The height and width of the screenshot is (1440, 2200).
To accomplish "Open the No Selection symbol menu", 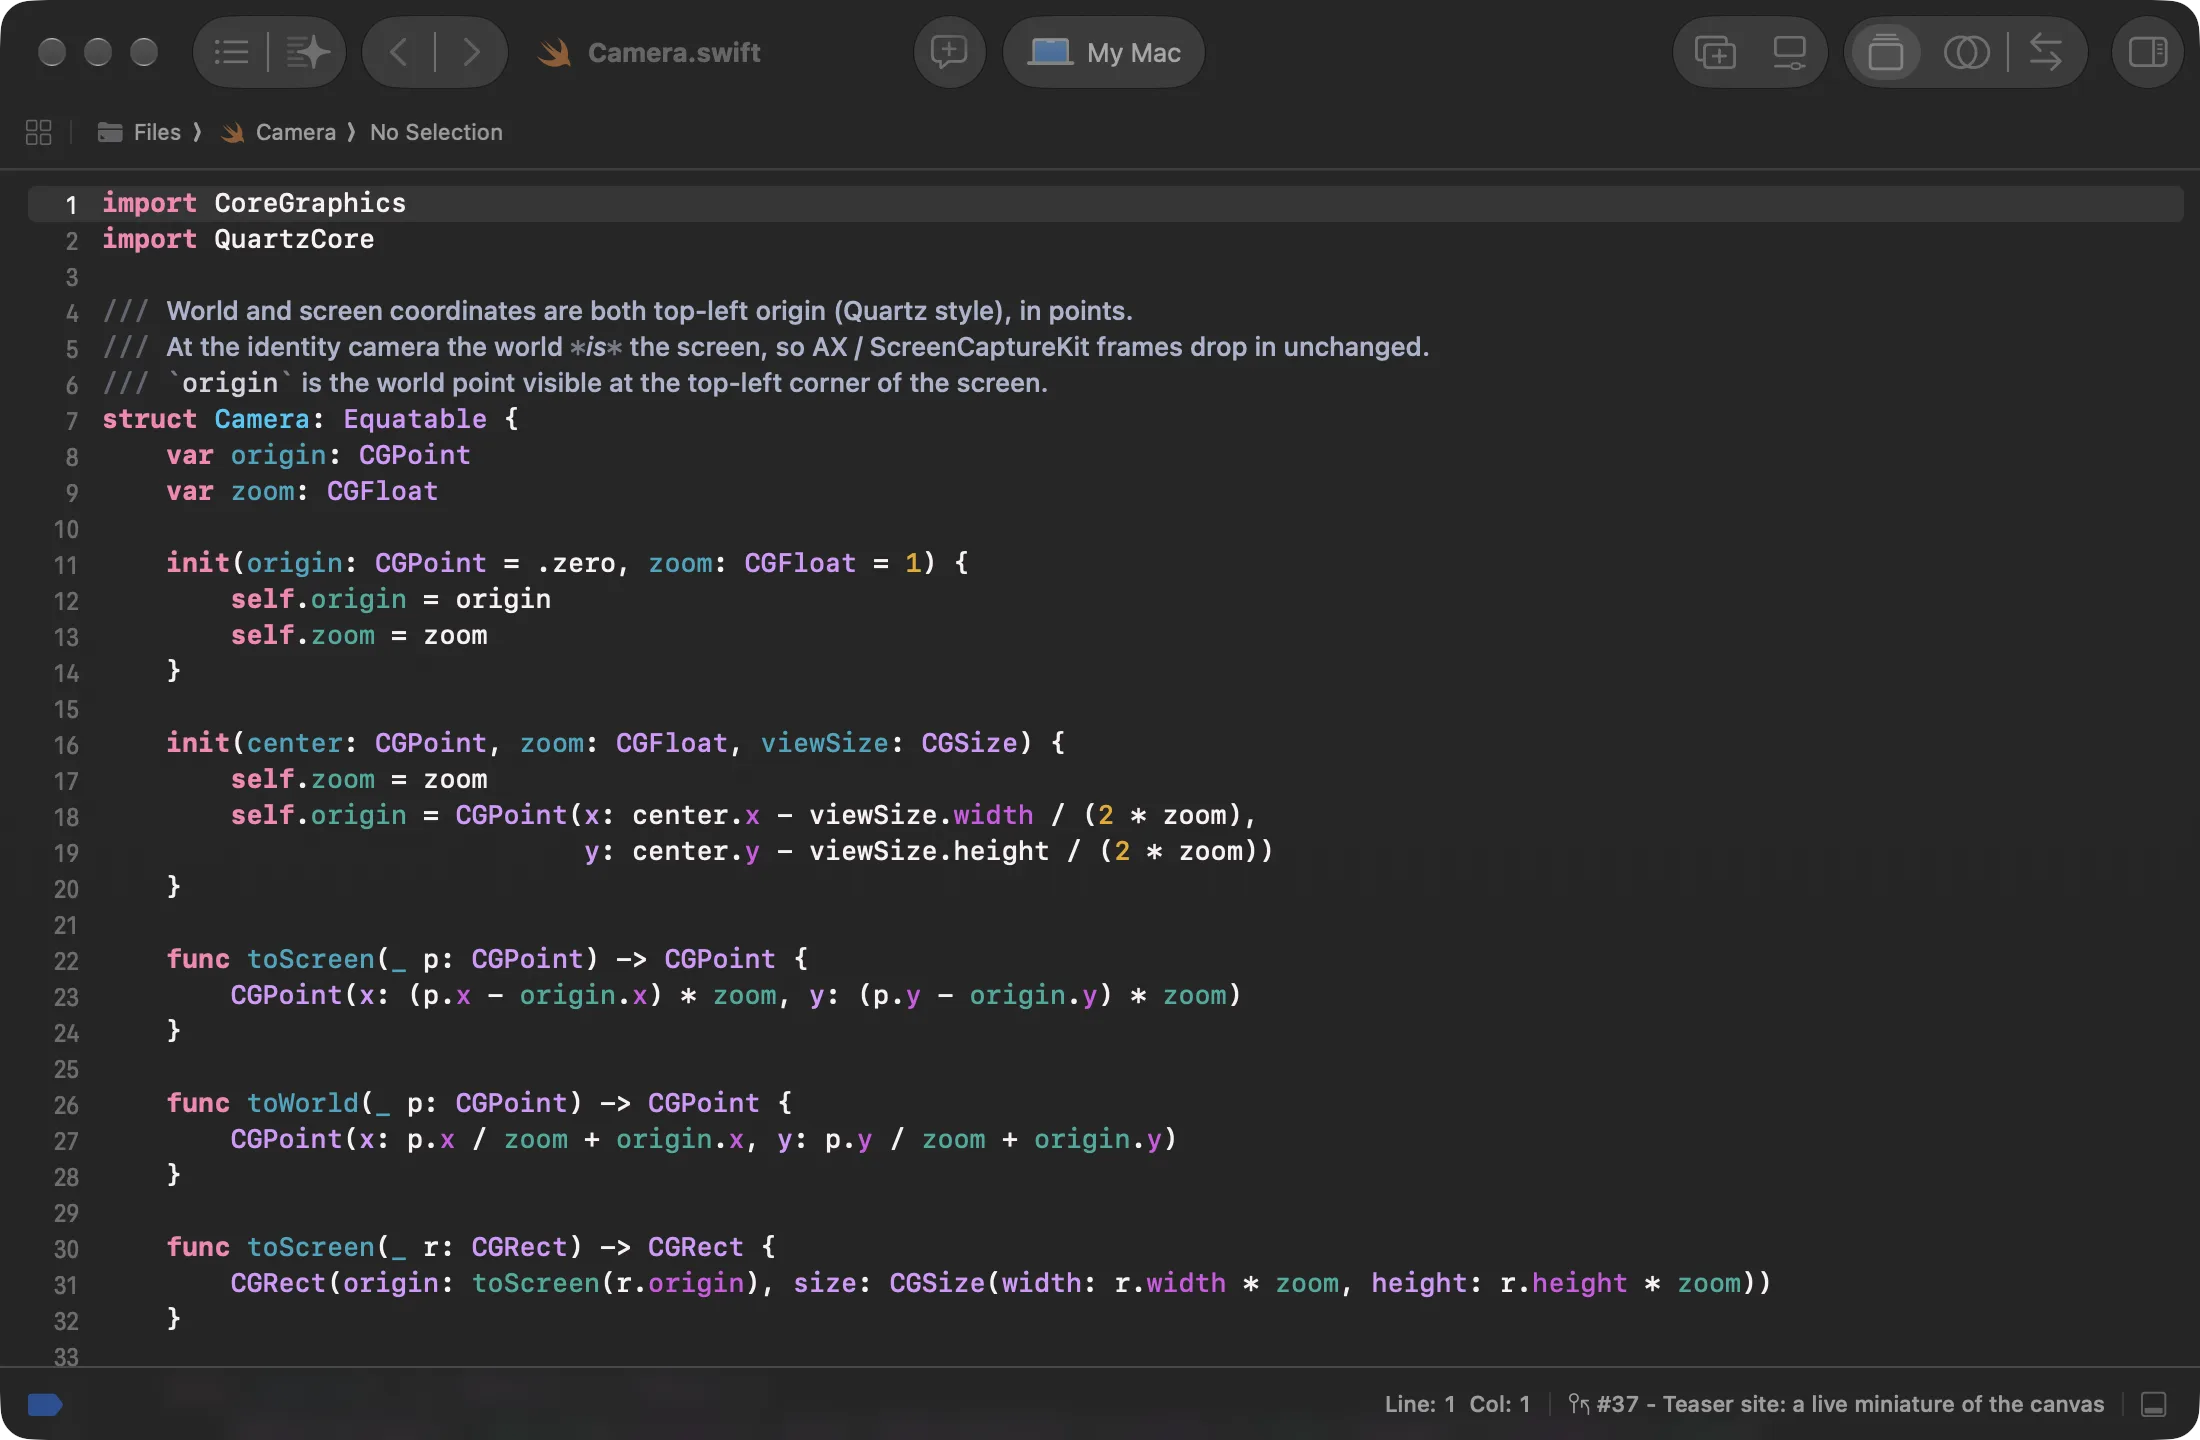I will click(436, 132).
